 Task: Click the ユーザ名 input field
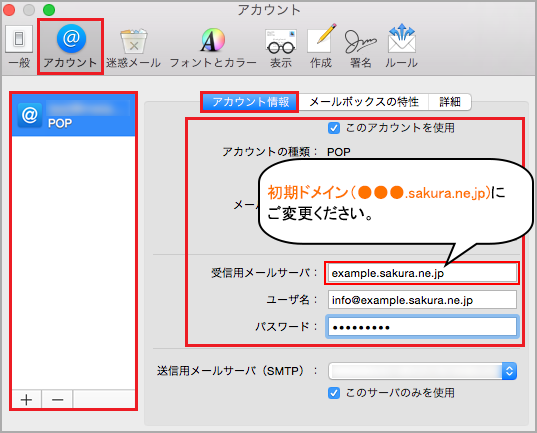pyautogui.click(x=422, y=300)
